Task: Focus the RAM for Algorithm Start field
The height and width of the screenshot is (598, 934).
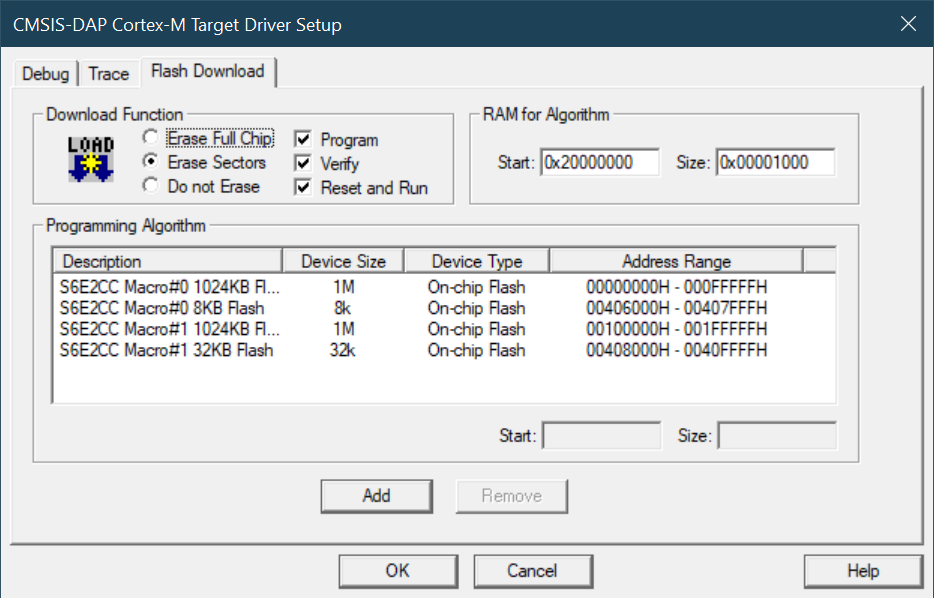Action: [x=600, y=162]
